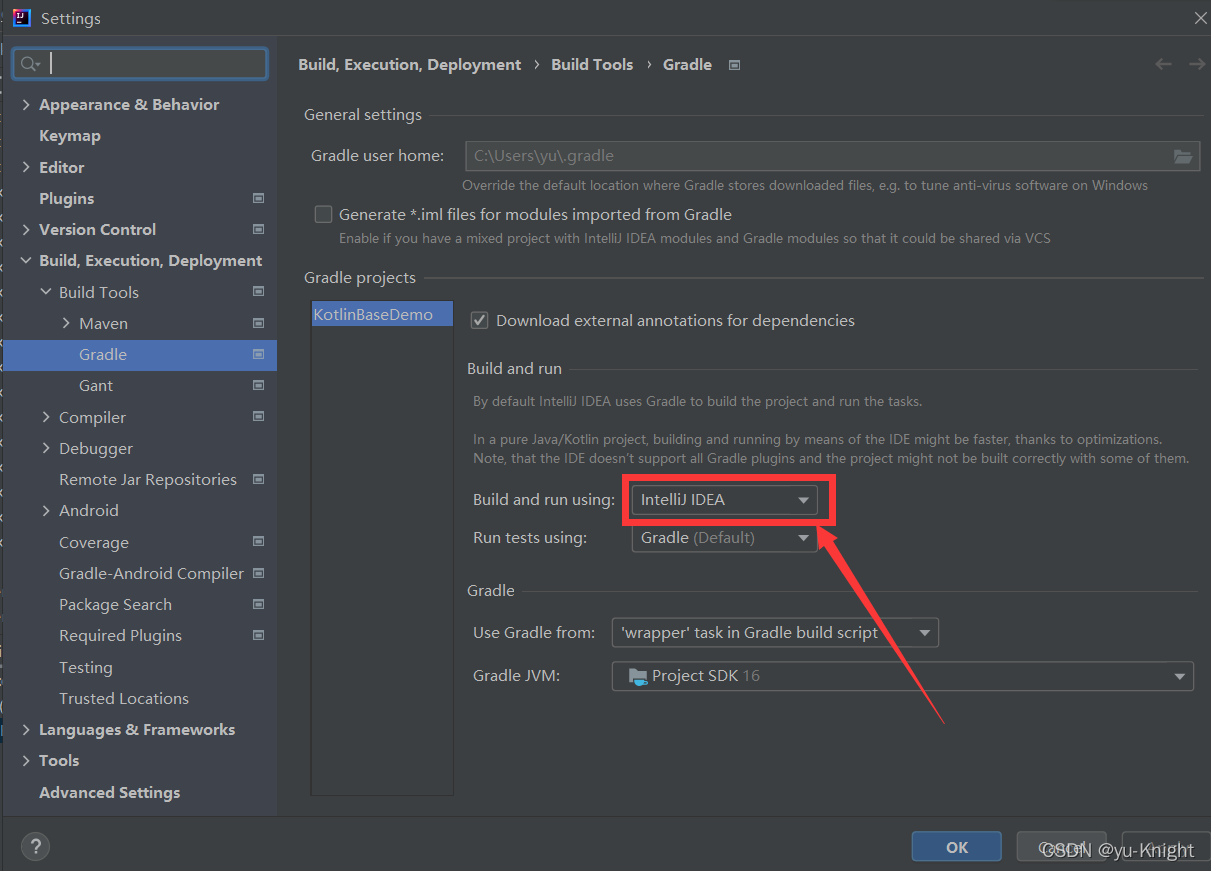Screen dimensions: 1211x871
Task: Close the Settings dialog
Action: pyautogui.click(x=1201, y=17)
